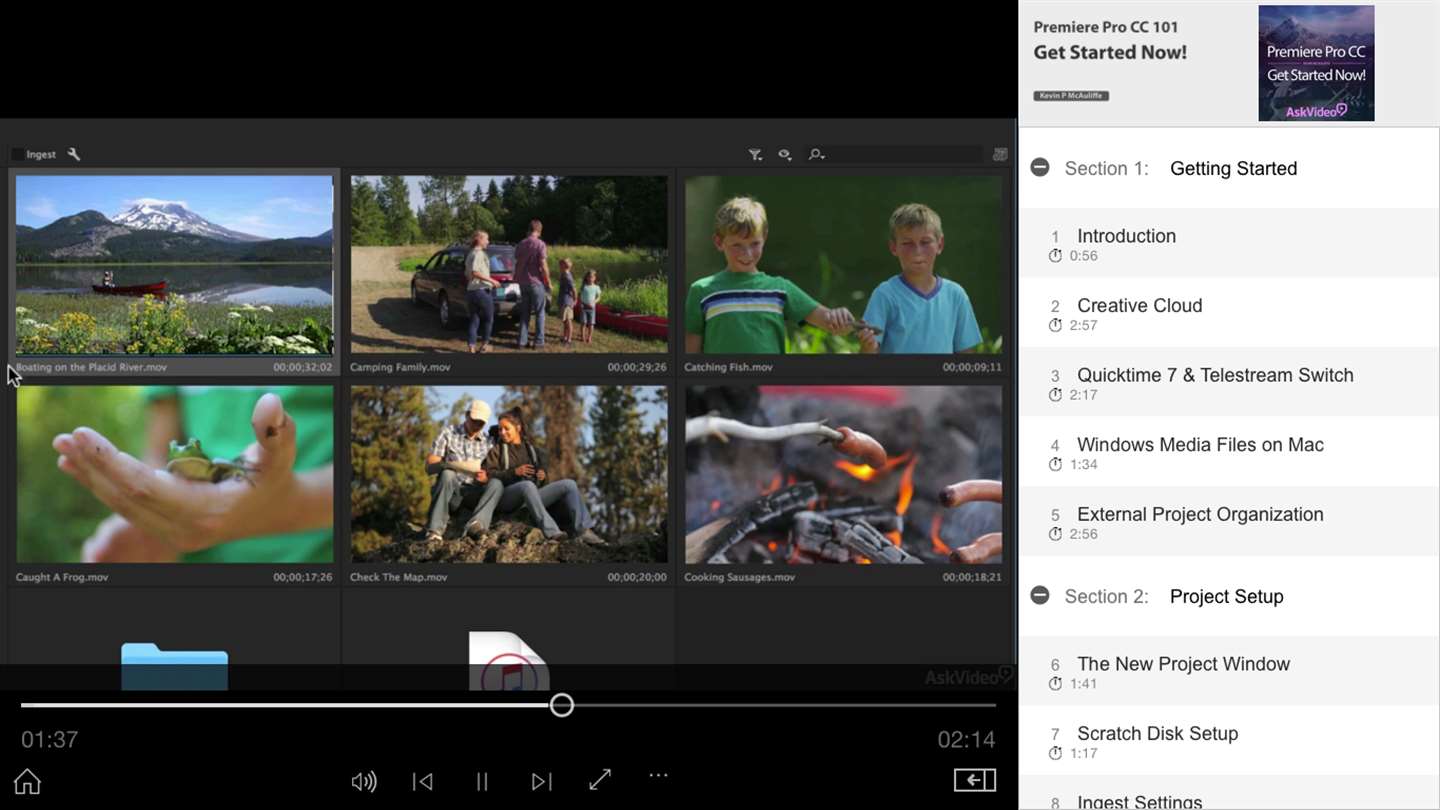The width and height of the screenshot is (1440, 810).
Task: Click the file name Cooking Sausages.mov
Action: click(739, 577)
